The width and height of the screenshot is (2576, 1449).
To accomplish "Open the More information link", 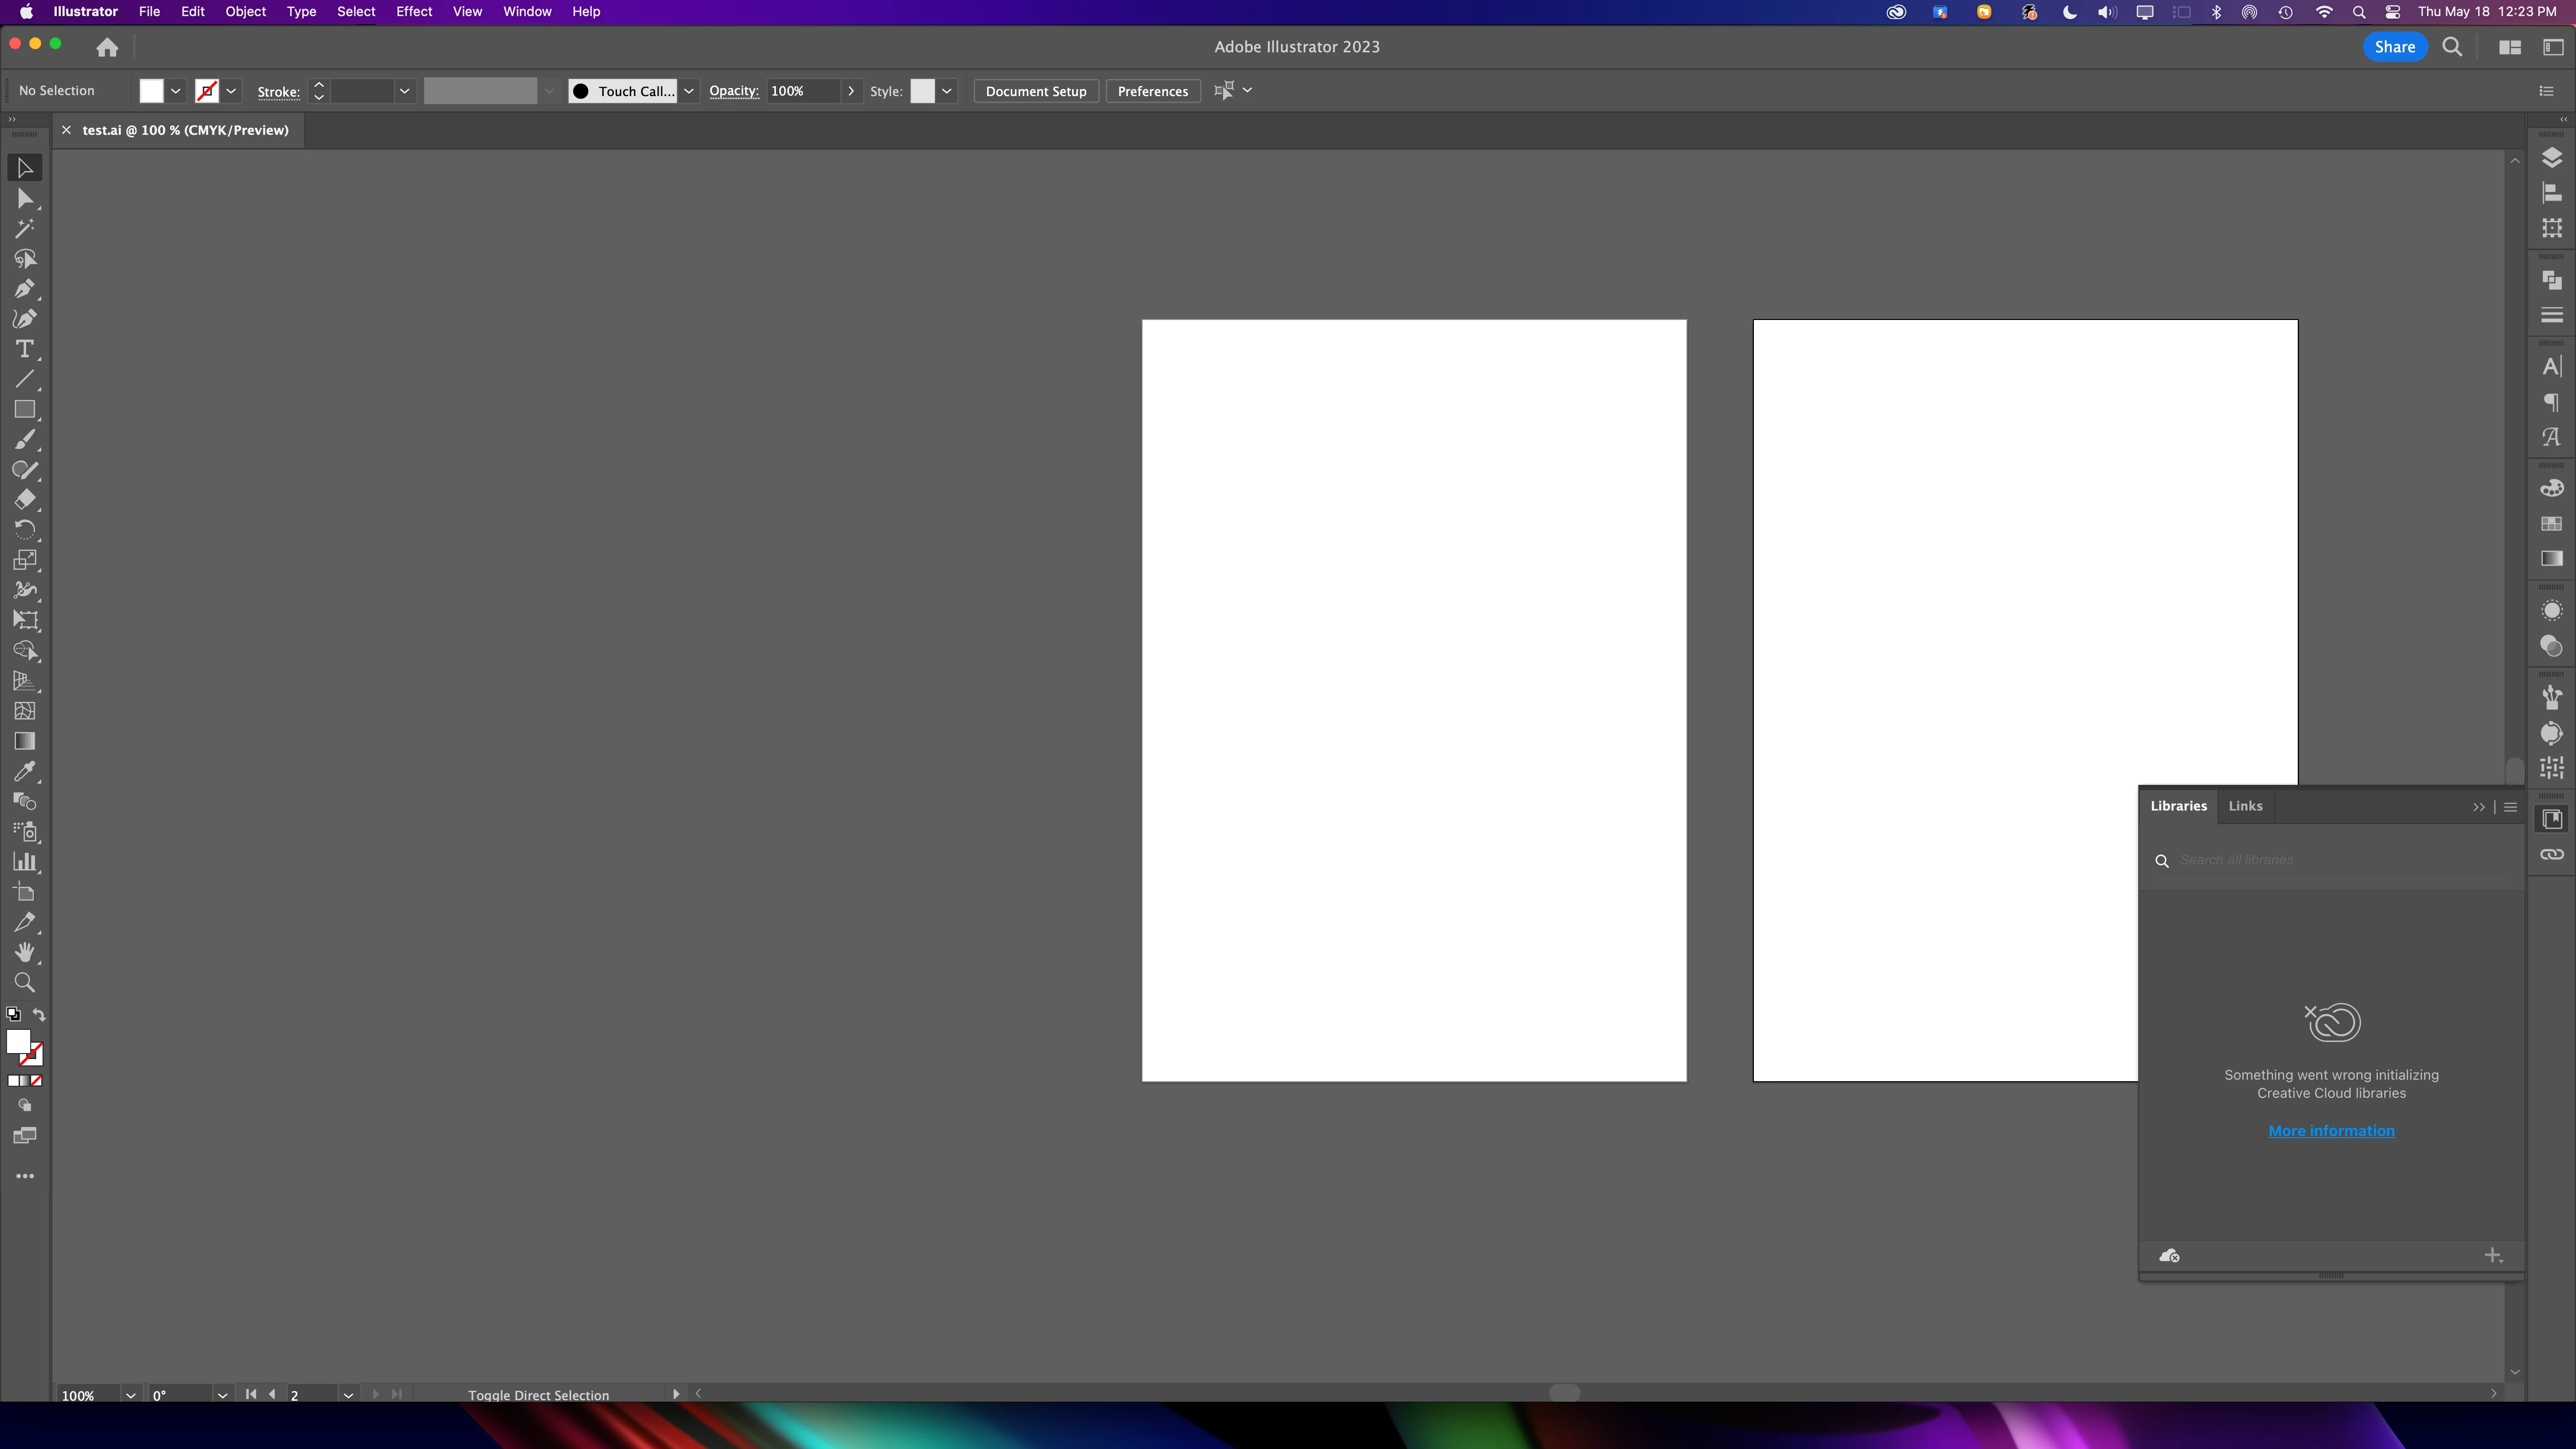I will point(2331,1131).
